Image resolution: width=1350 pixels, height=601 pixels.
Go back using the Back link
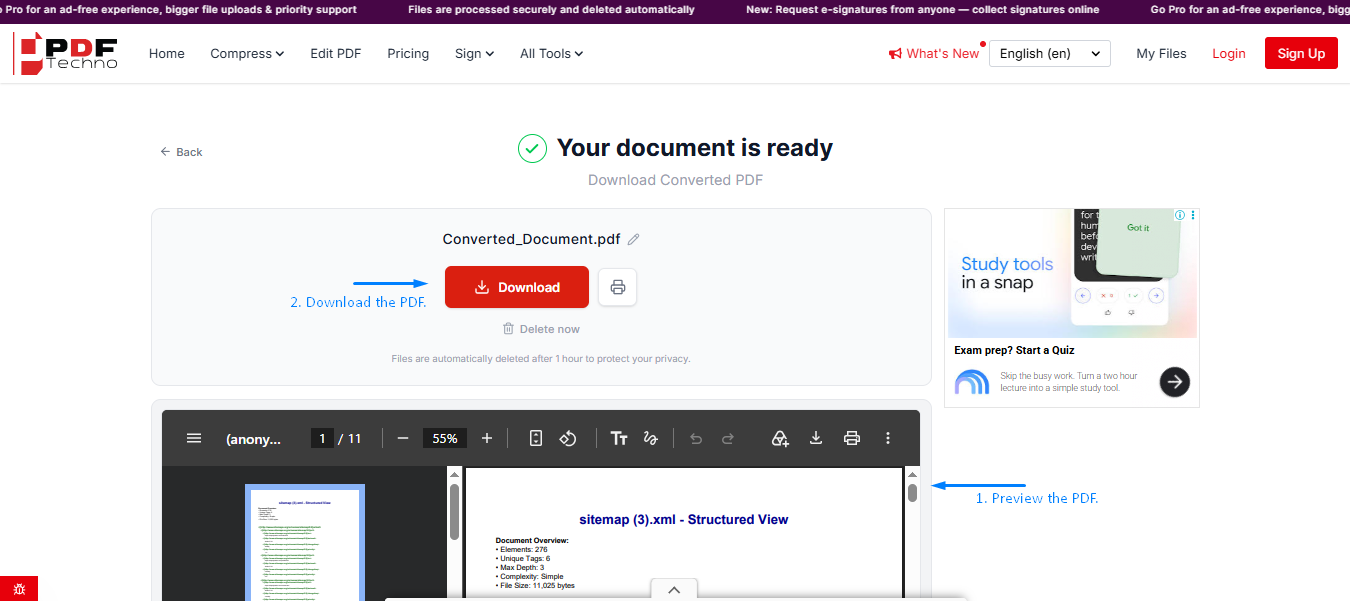click(x=181, y=152)
